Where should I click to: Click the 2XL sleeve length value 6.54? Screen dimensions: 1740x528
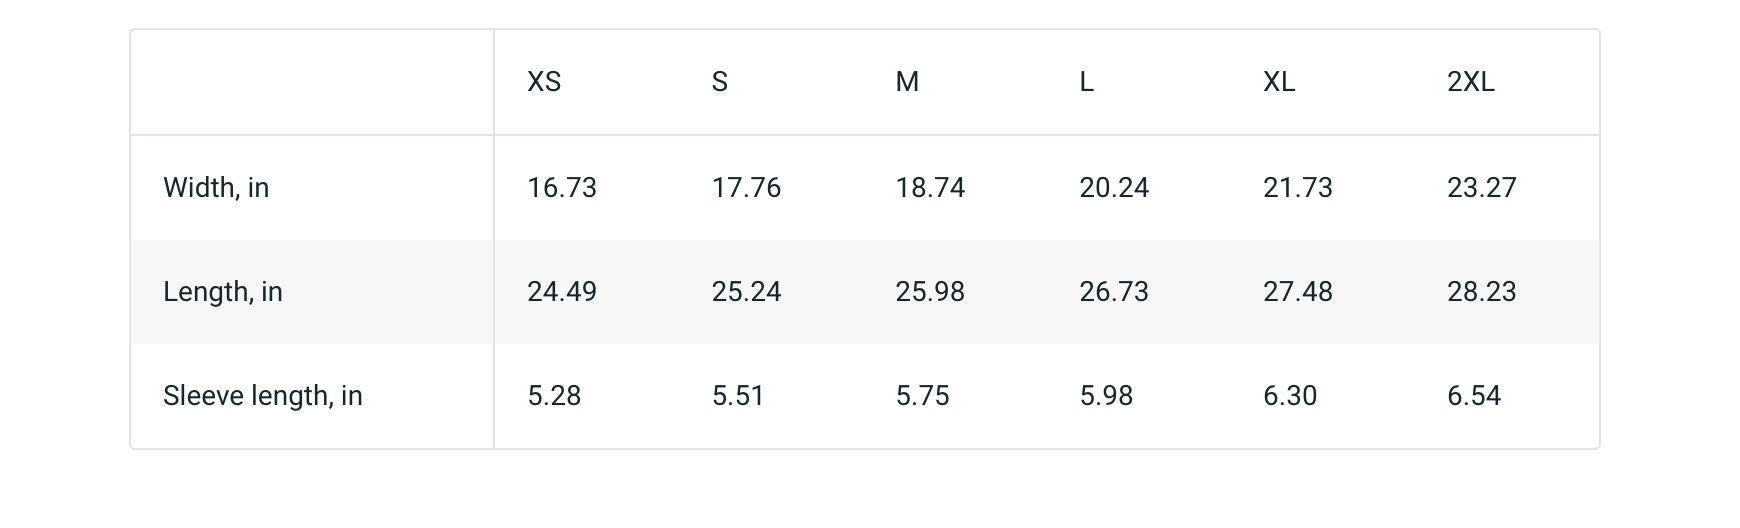click(x=1474, y=396)
